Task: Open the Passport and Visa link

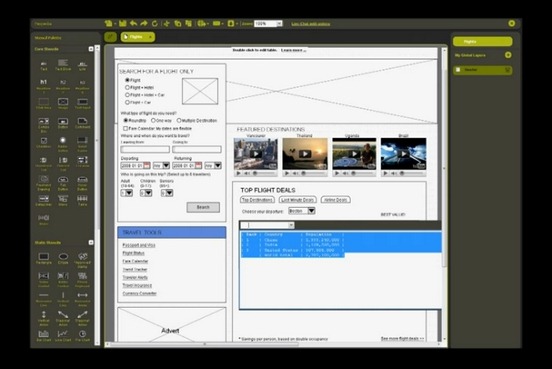Action: point(139,245)
